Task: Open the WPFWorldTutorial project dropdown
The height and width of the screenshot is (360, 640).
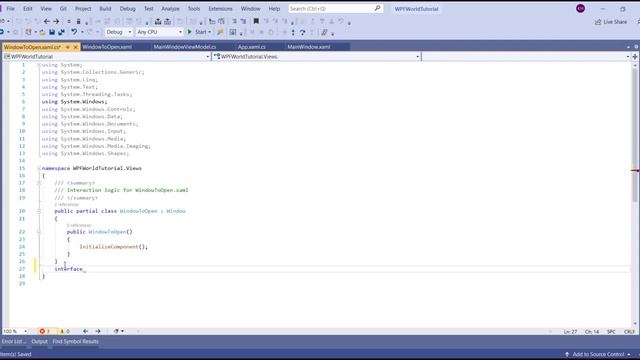Action: point(107,57)
